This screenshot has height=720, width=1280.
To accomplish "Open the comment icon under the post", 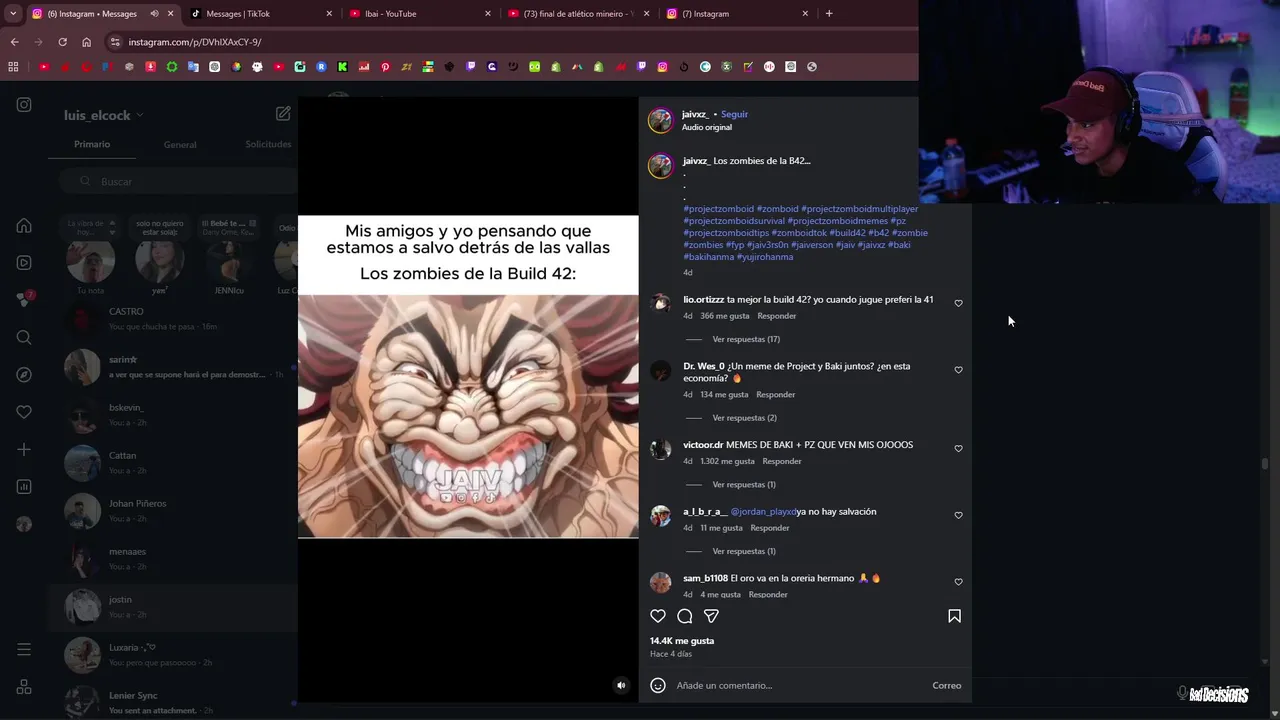I will [685, 616].
